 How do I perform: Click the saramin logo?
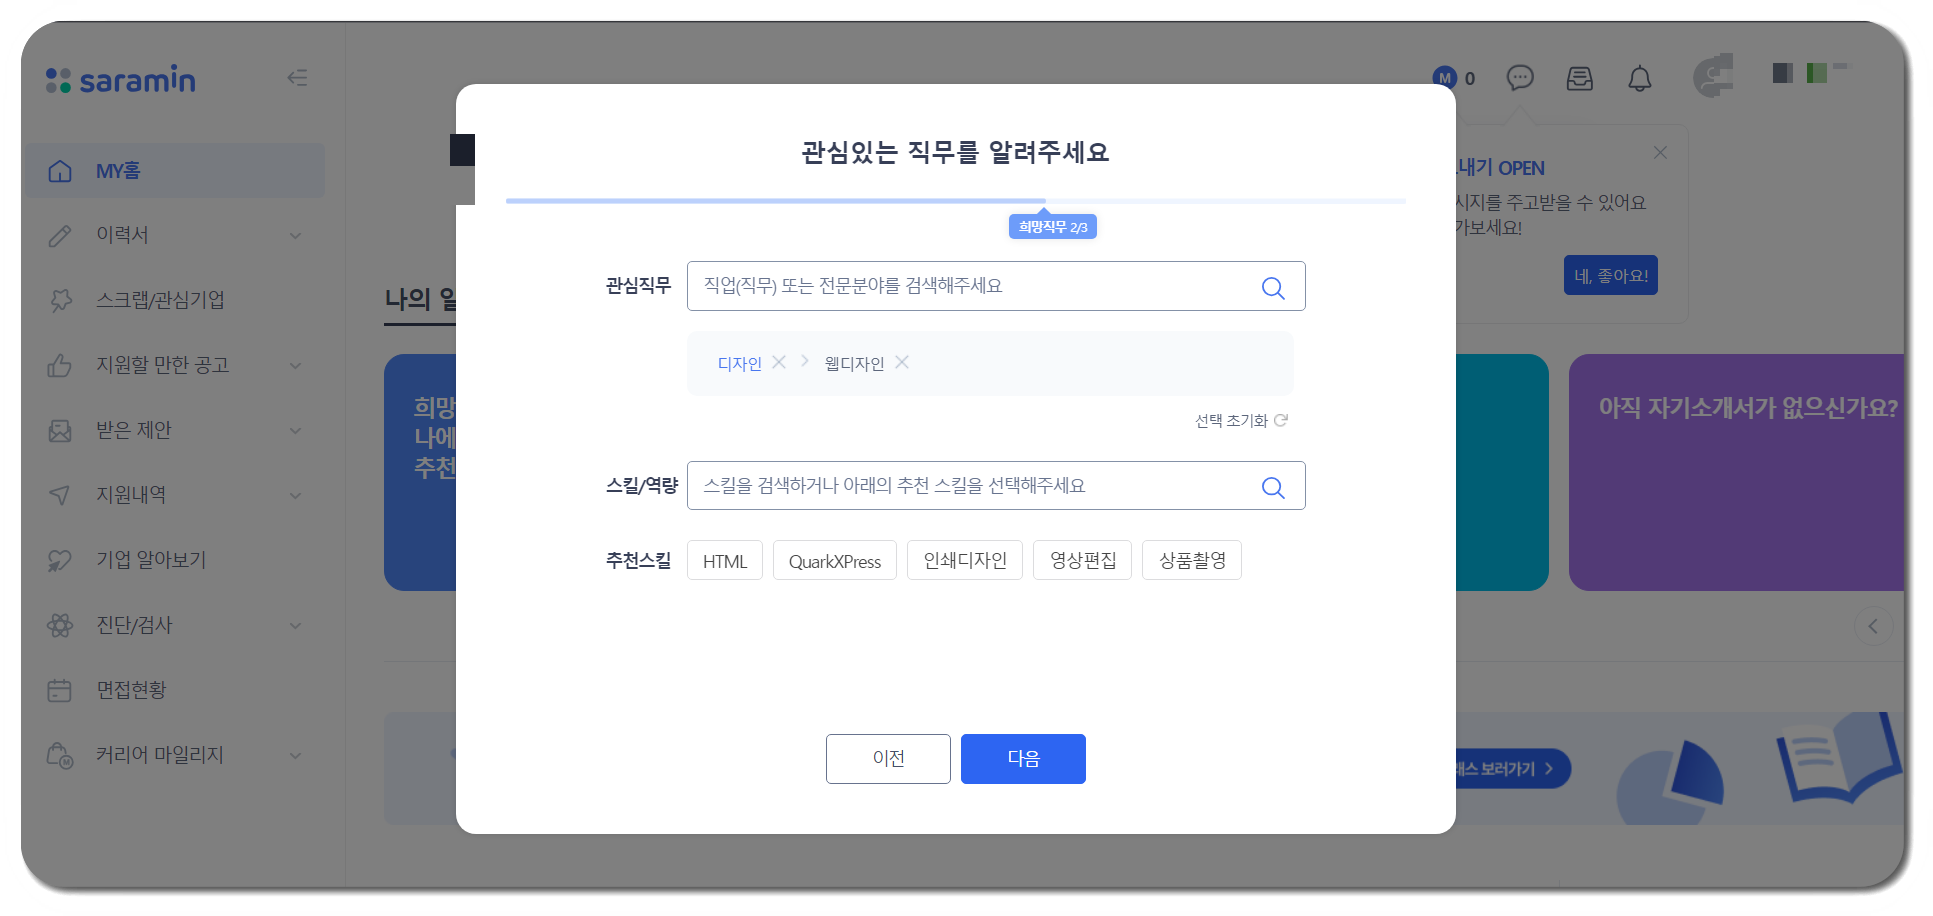(x=120, y=80)
